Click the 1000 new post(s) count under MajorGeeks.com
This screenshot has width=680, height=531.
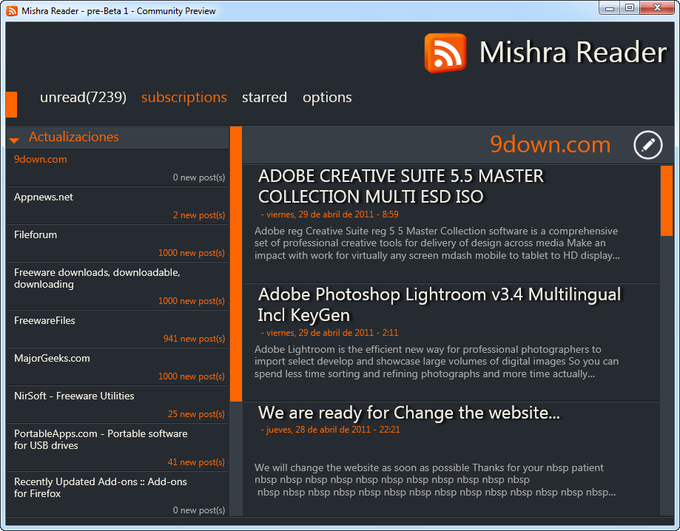click(x=192, y=376)
